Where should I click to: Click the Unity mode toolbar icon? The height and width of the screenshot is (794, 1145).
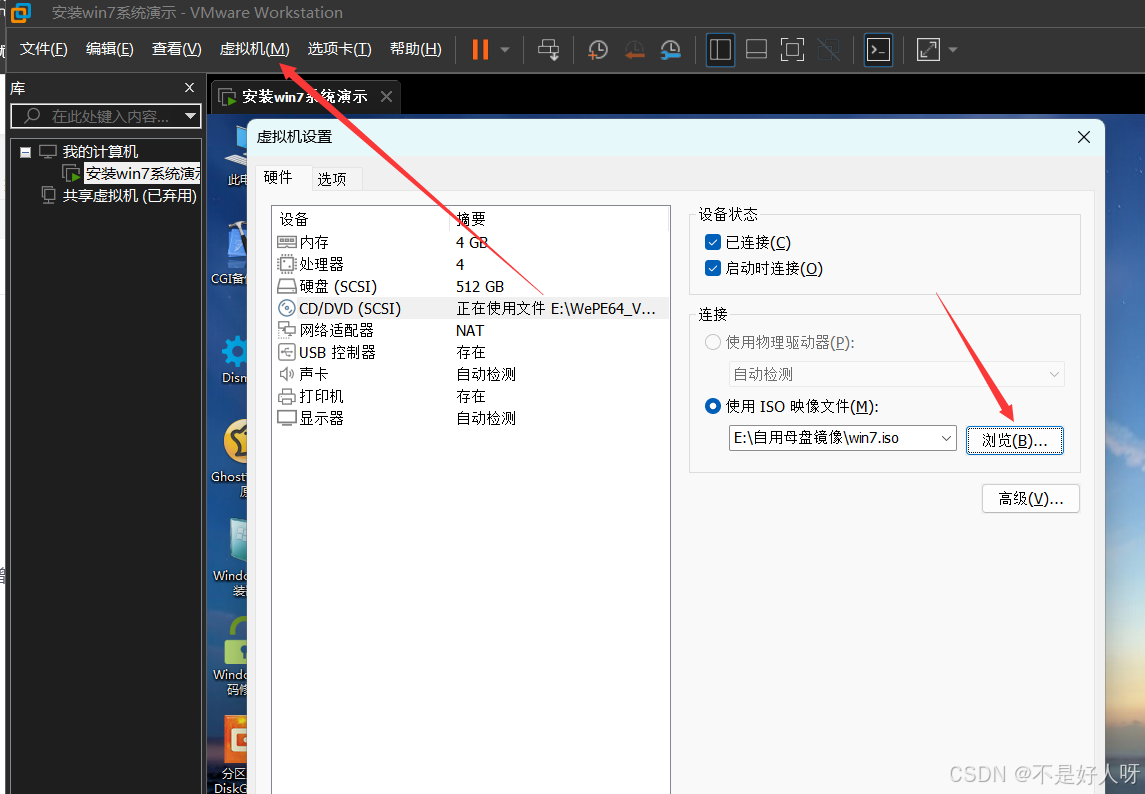[x=828, y=50]
